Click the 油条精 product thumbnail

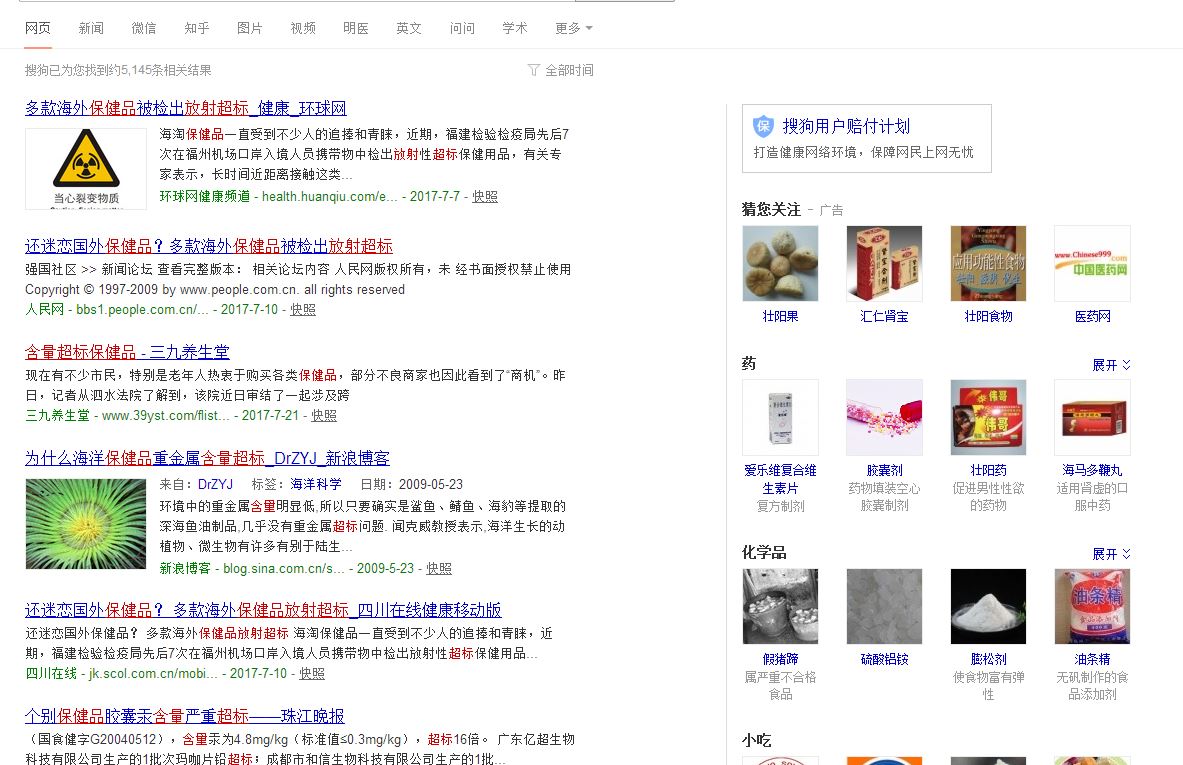tap(1092, 606)
